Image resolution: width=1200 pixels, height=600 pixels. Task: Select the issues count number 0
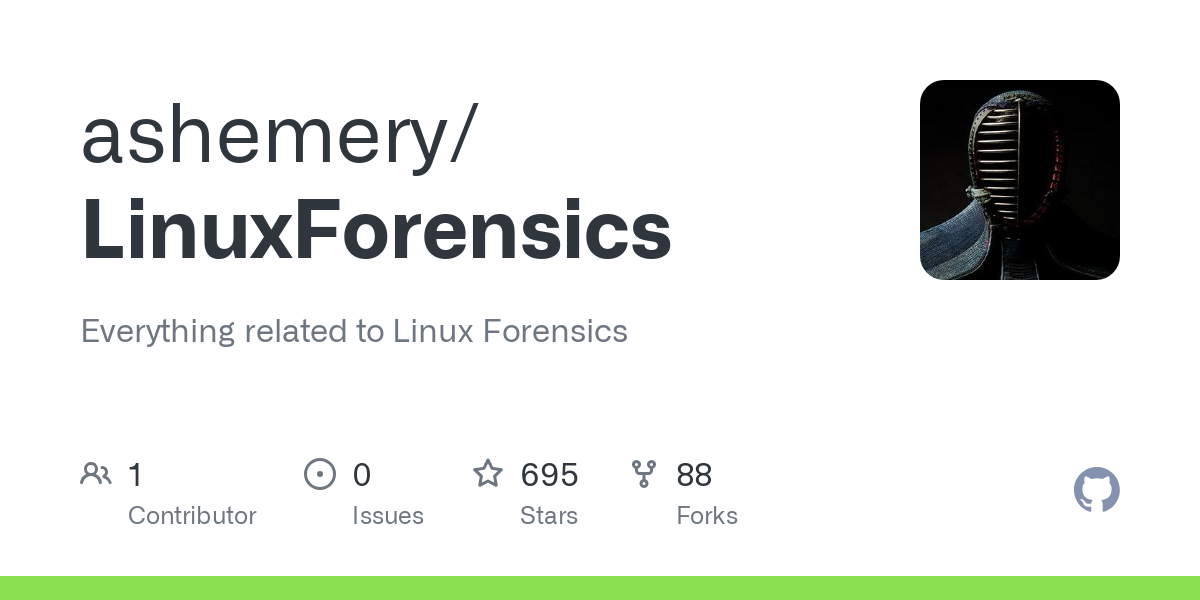(x=362, y=475)
